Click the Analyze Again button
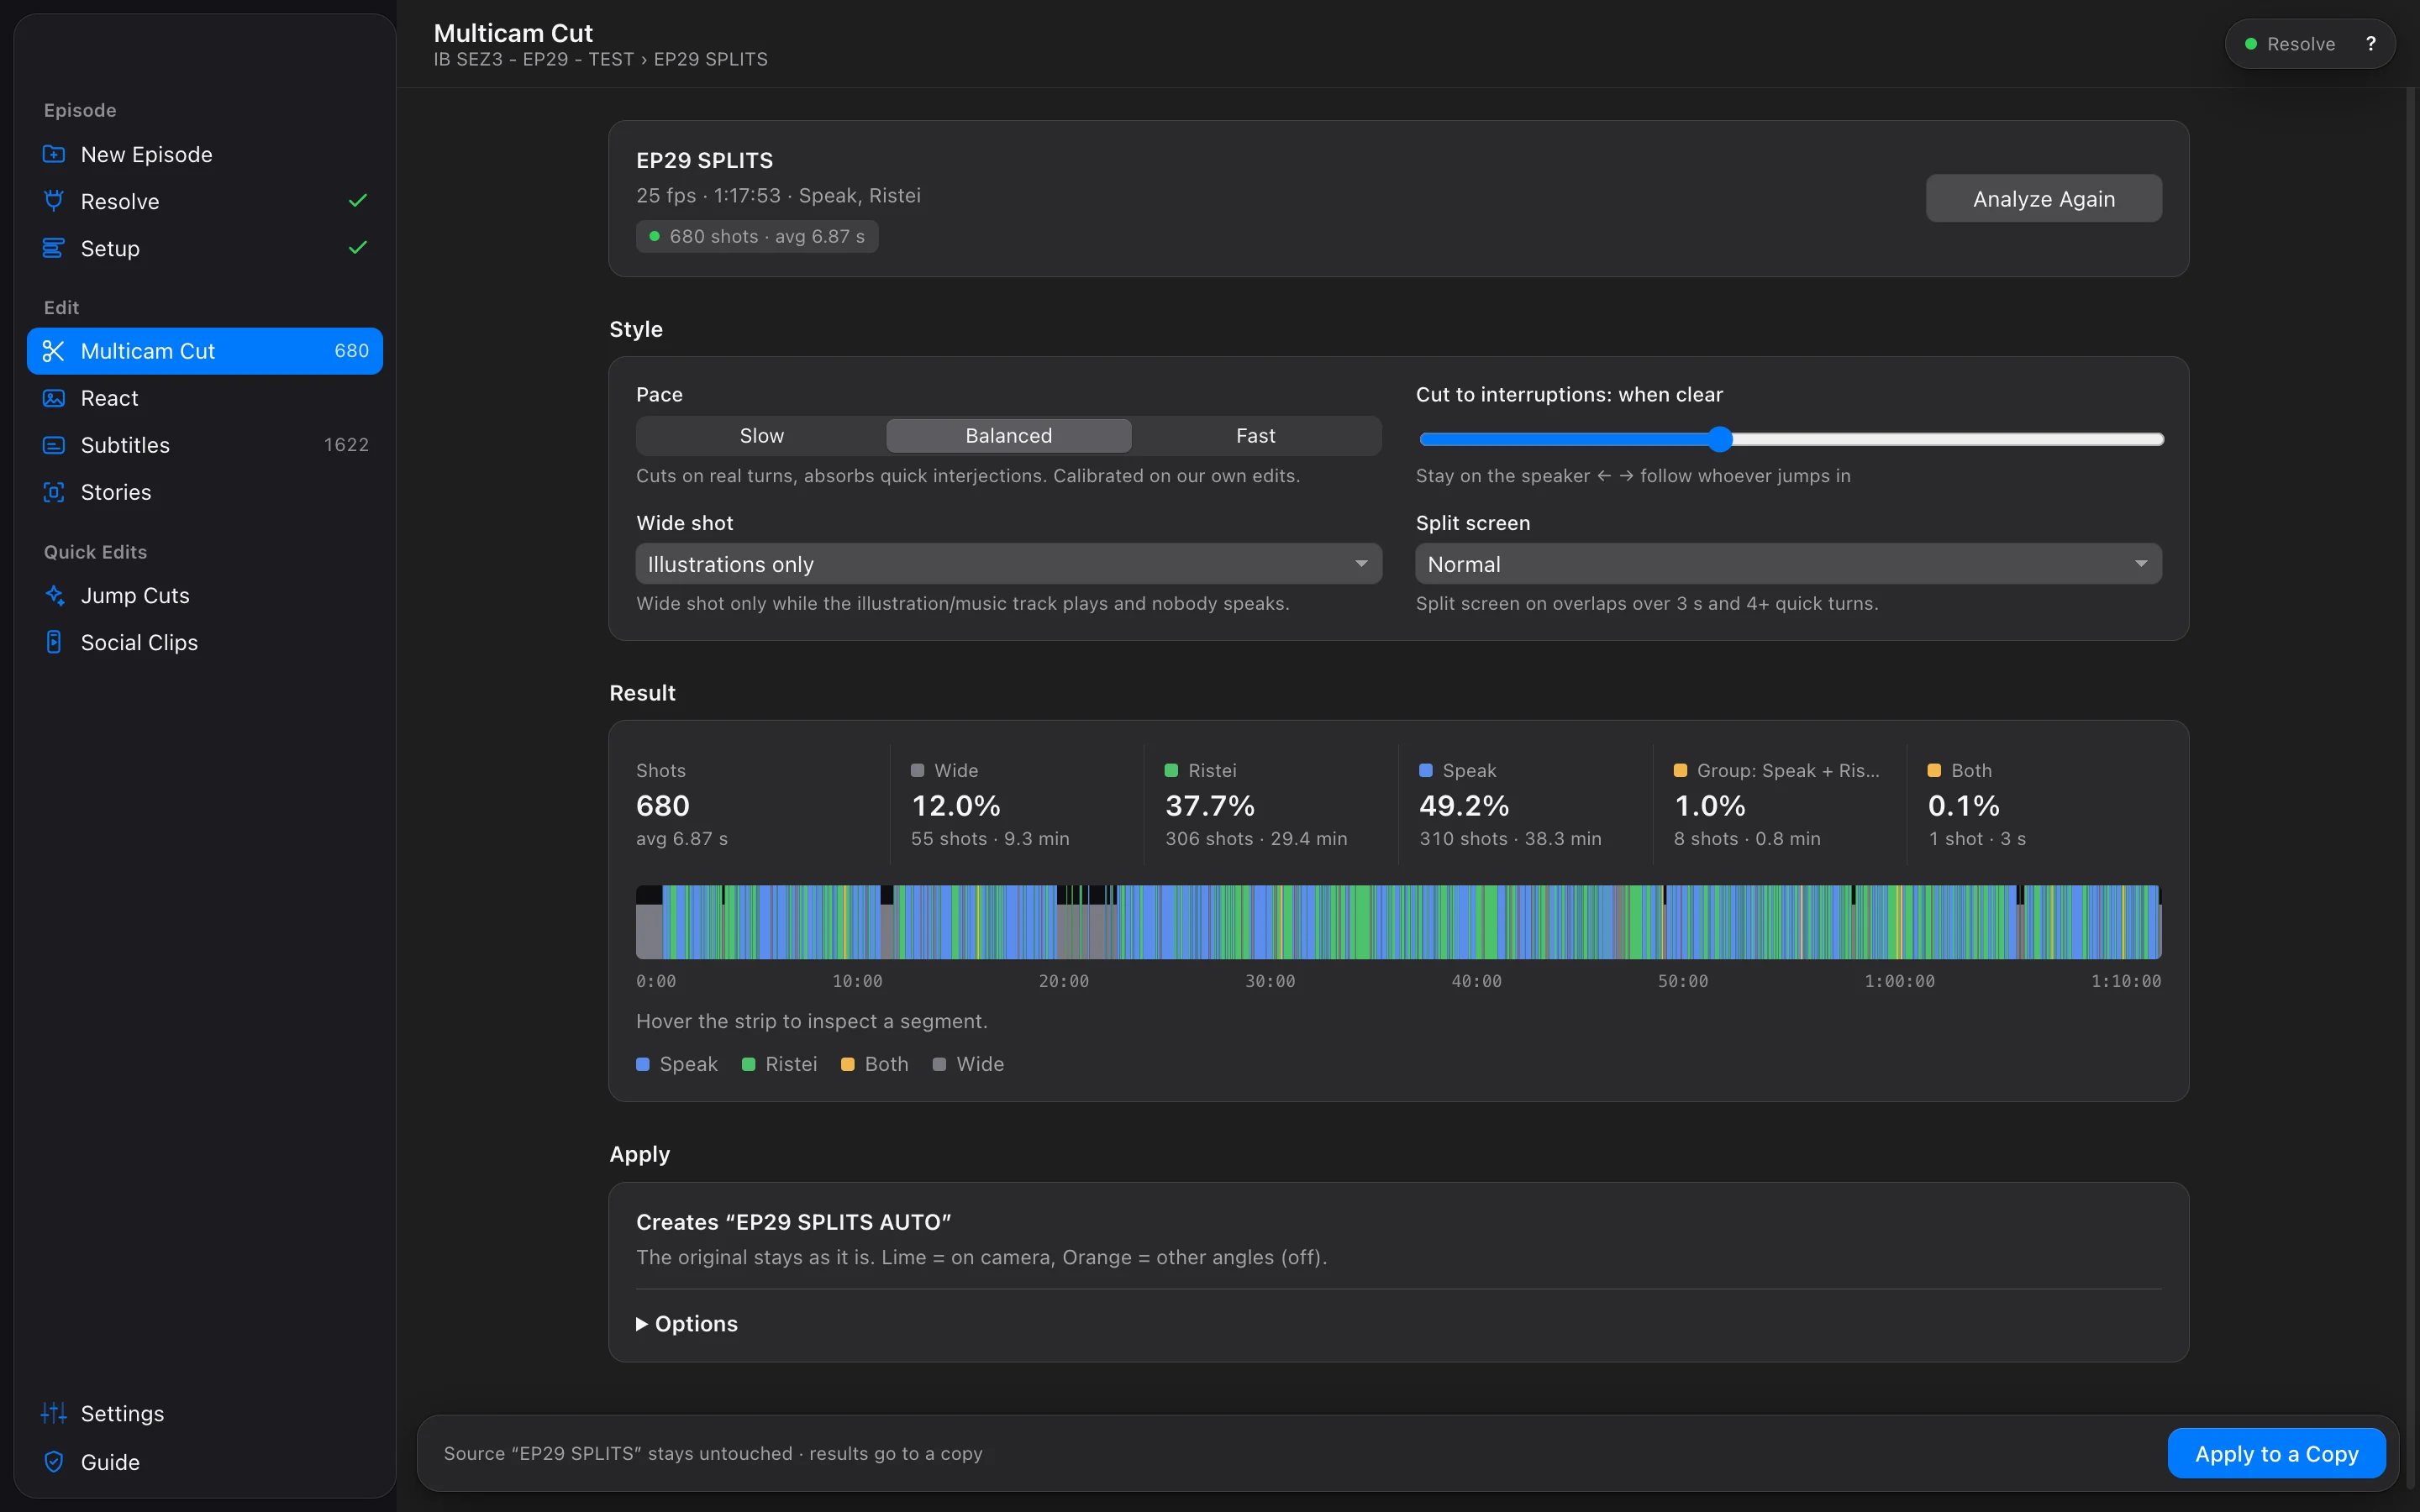2420x1512 pixels. 2043,199
